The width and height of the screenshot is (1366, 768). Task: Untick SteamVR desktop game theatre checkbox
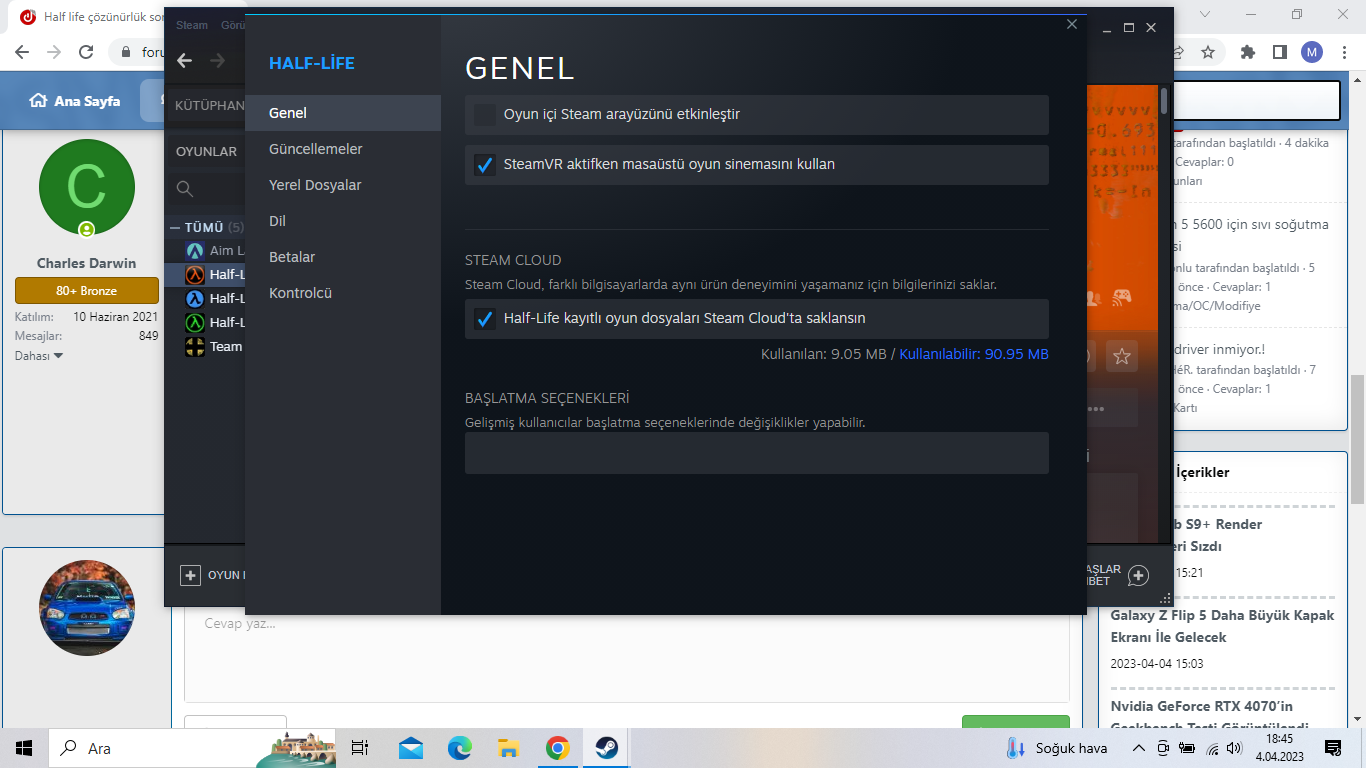point(485,165)
